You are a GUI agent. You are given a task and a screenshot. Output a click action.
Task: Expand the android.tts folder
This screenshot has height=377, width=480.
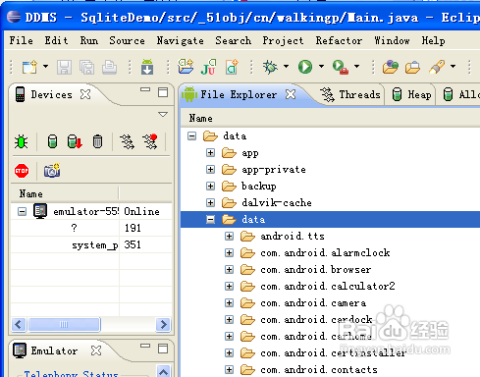click(x=229, y=236)
